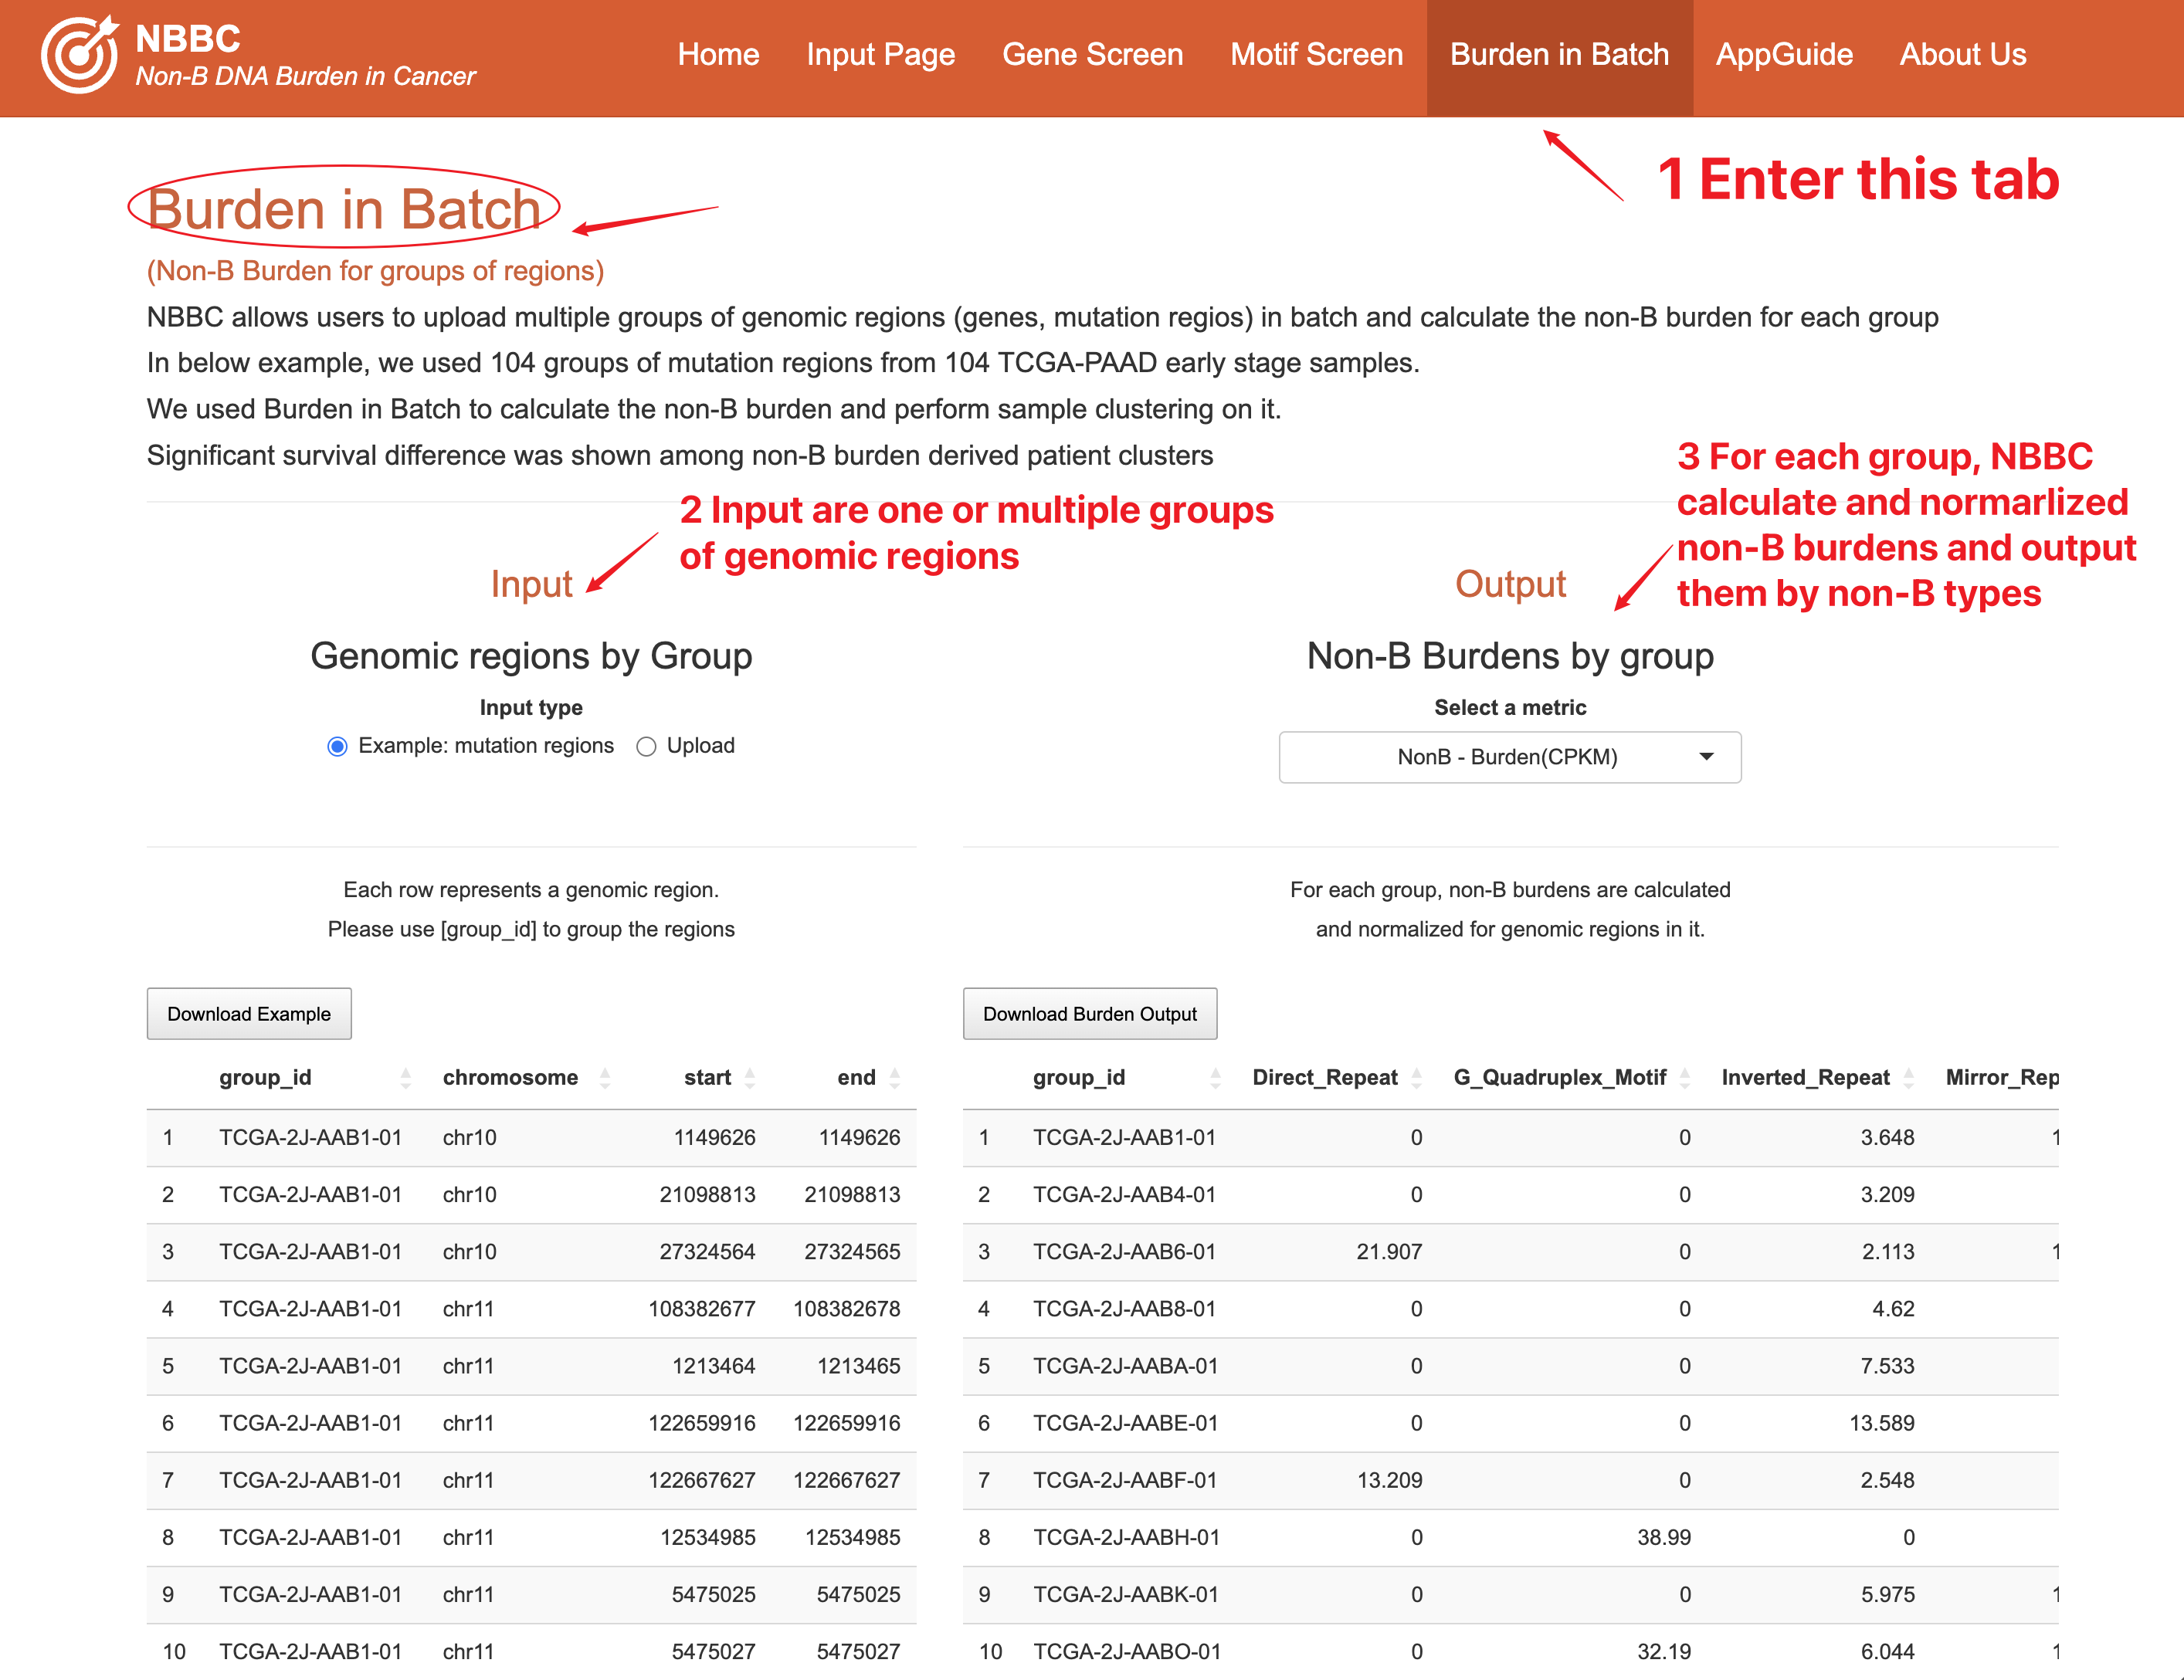Sort input table by start arrows

(x=750, y=1078)
